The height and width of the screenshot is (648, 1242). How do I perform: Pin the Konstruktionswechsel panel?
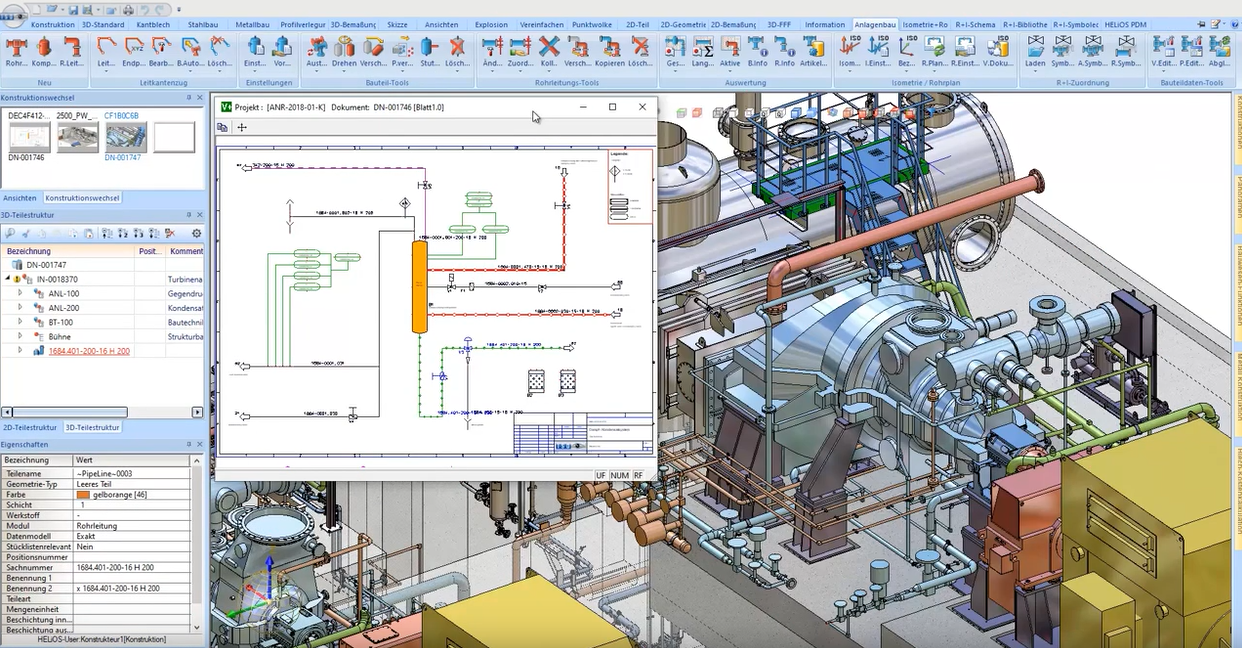click(188, 98)
